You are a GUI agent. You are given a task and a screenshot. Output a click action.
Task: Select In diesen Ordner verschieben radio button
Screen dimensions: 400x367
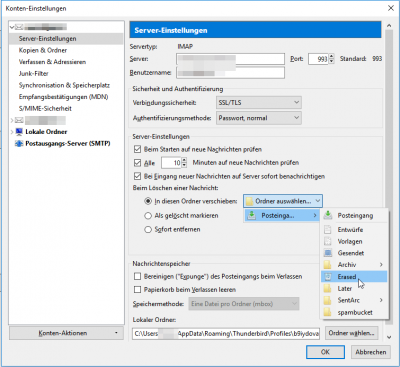tap(148, 201)
